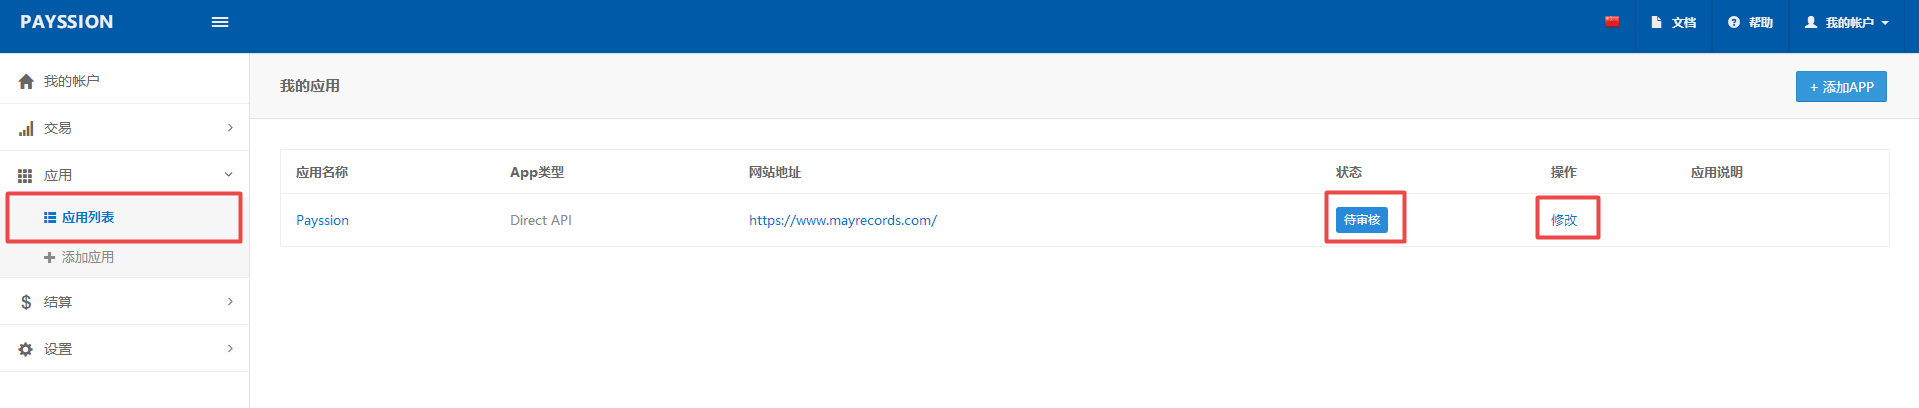Click the plus icon beside 添加应用

pos(49,257)
